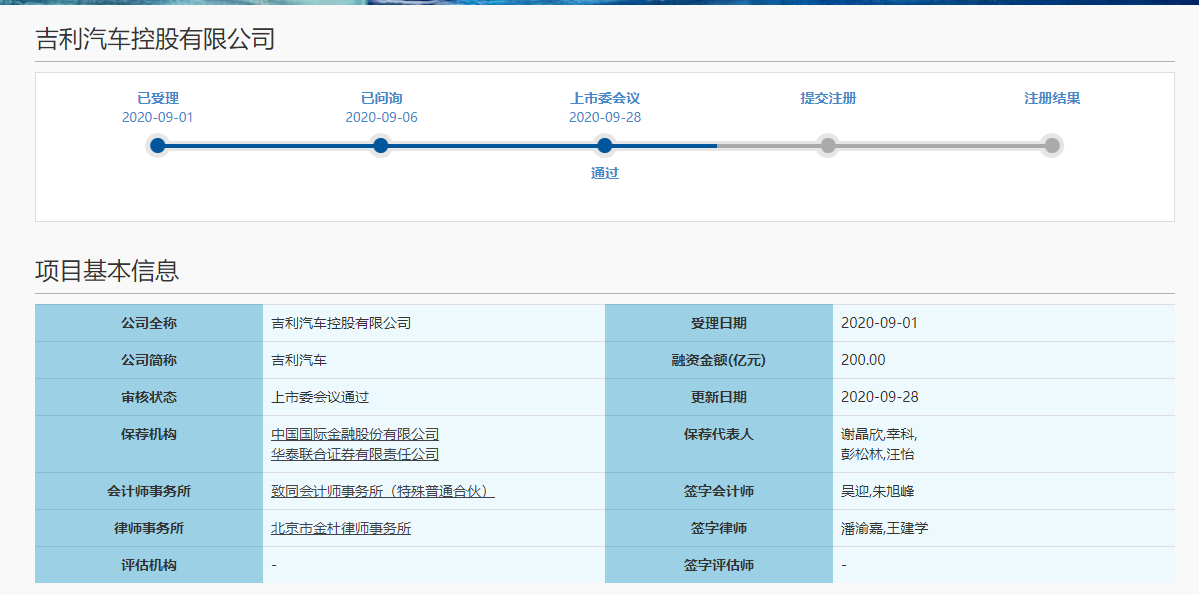
Task: Select the 已问询 stage label
Action: [x=381, y=98]
